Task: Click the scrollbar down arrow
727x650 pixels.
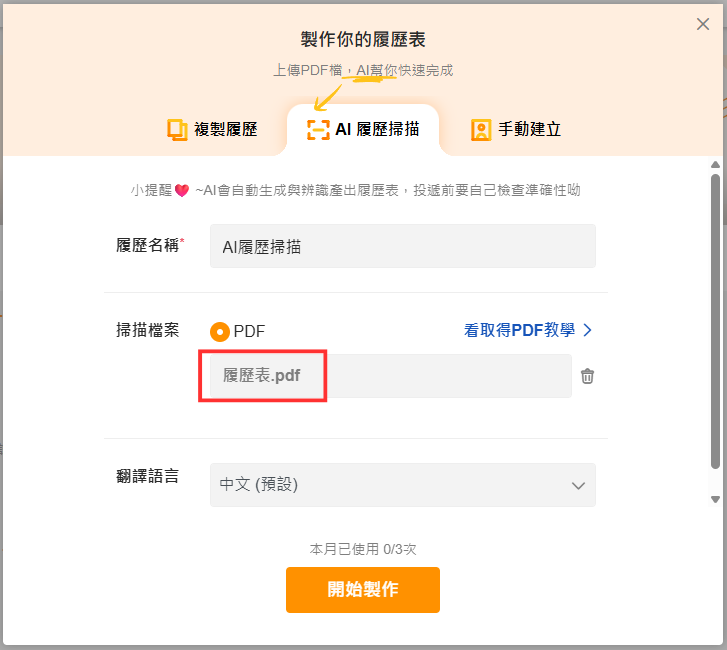Action: [x=715, y=499]
